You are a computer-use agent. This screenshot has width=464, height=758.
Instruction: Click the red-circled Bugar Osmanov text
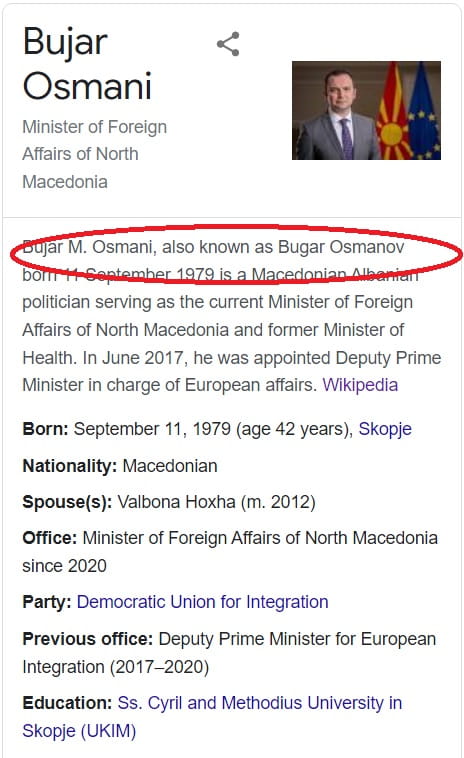[x=341, y=247]
